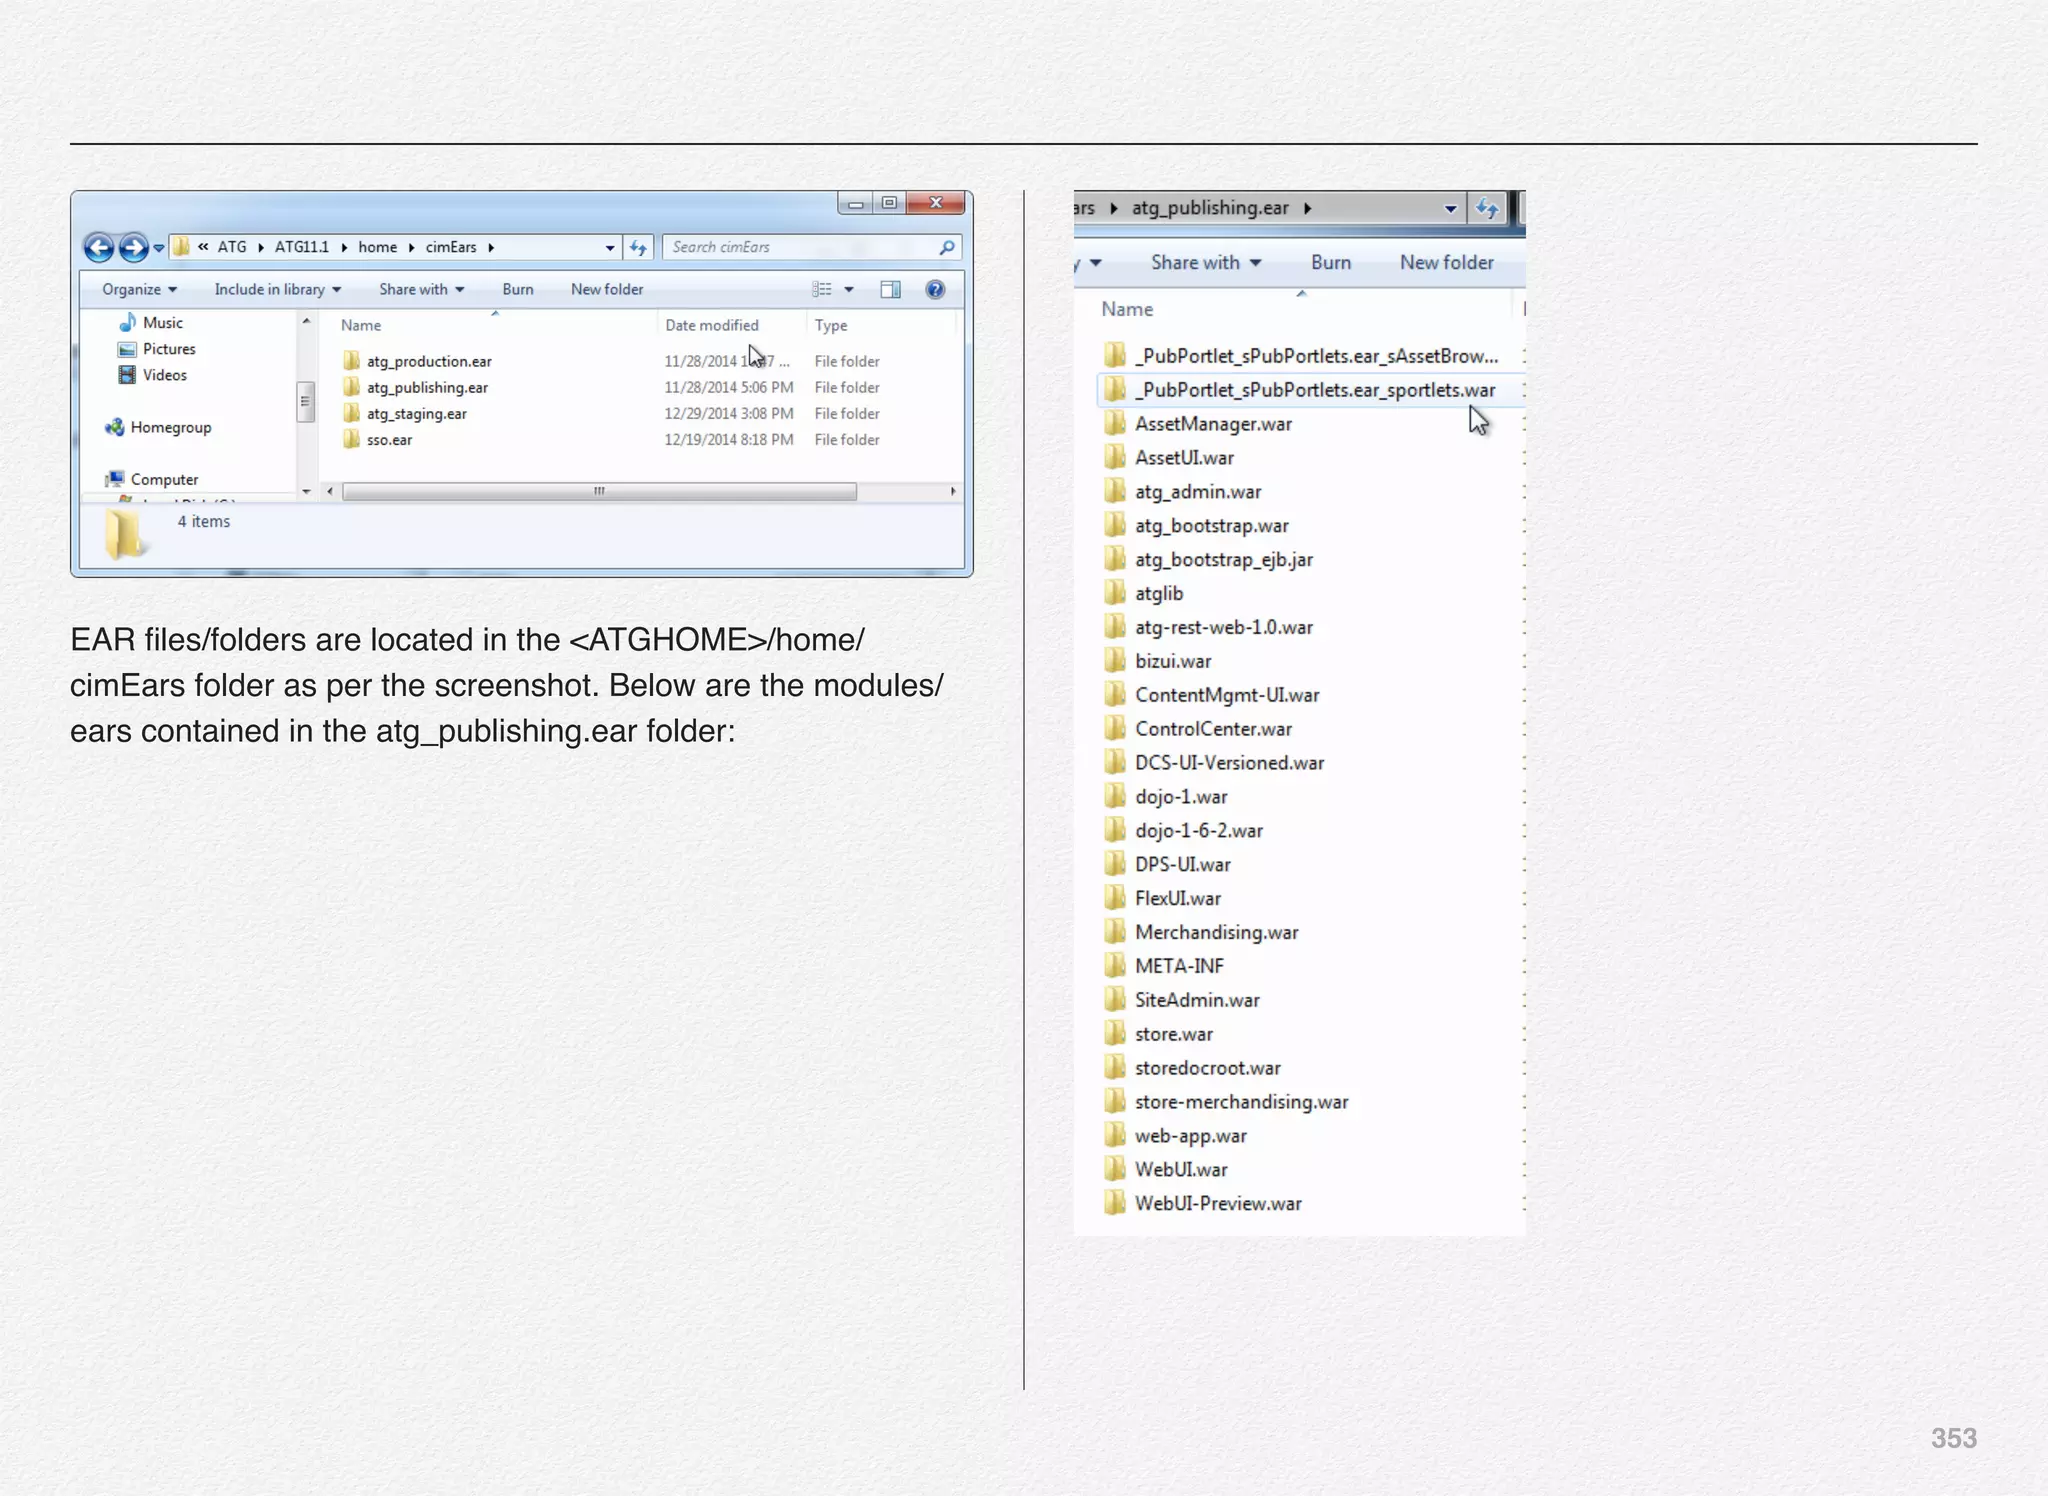Click New folder in cimEars toolbar
Viewport: 2048px width, 1496px height.
pos(607,289)
